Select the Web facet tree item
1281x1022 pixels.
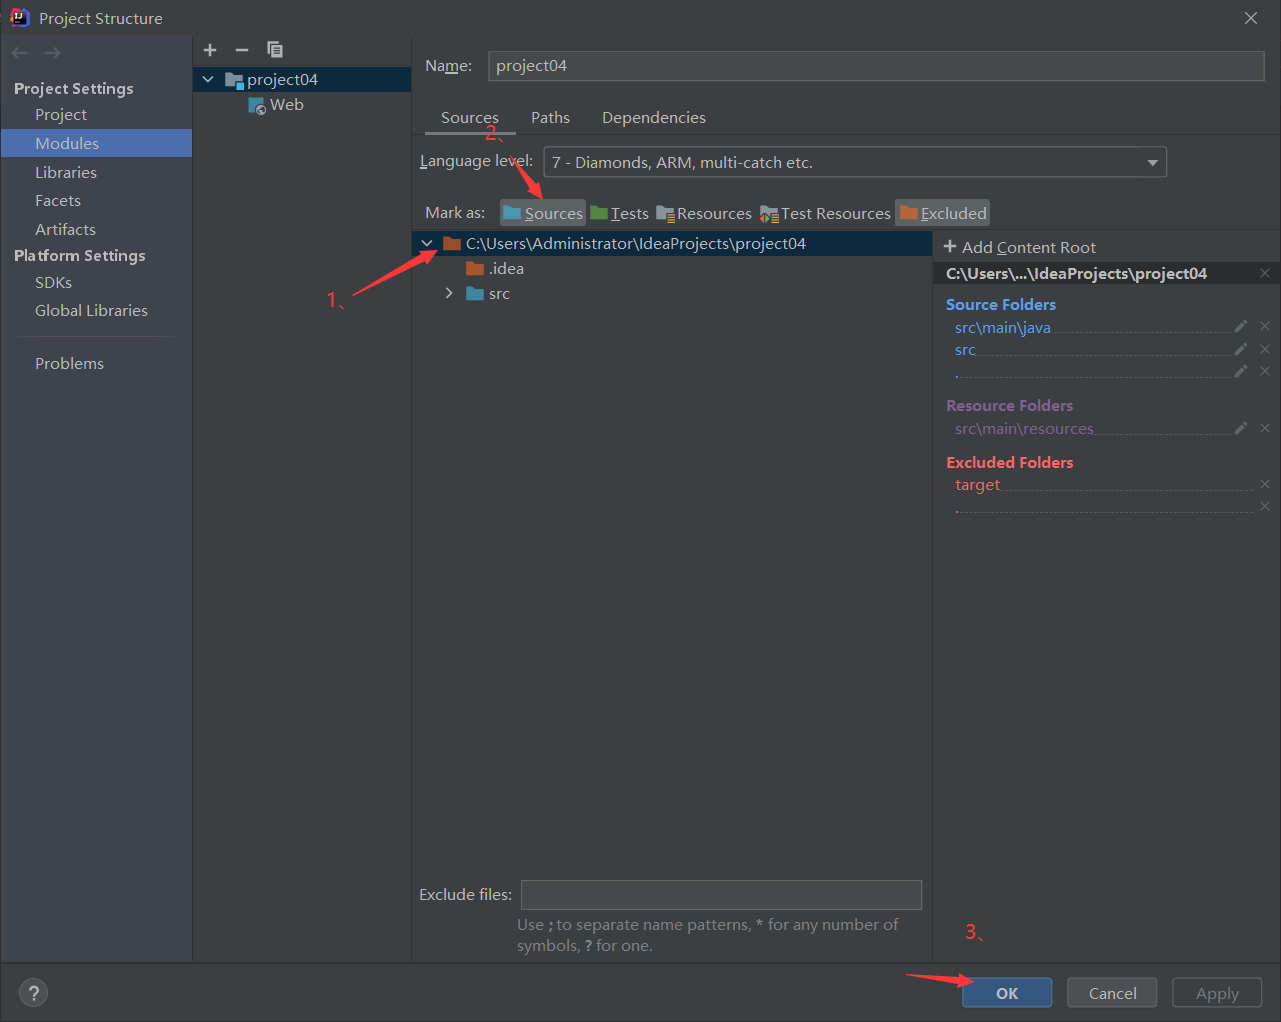(302, 105)
